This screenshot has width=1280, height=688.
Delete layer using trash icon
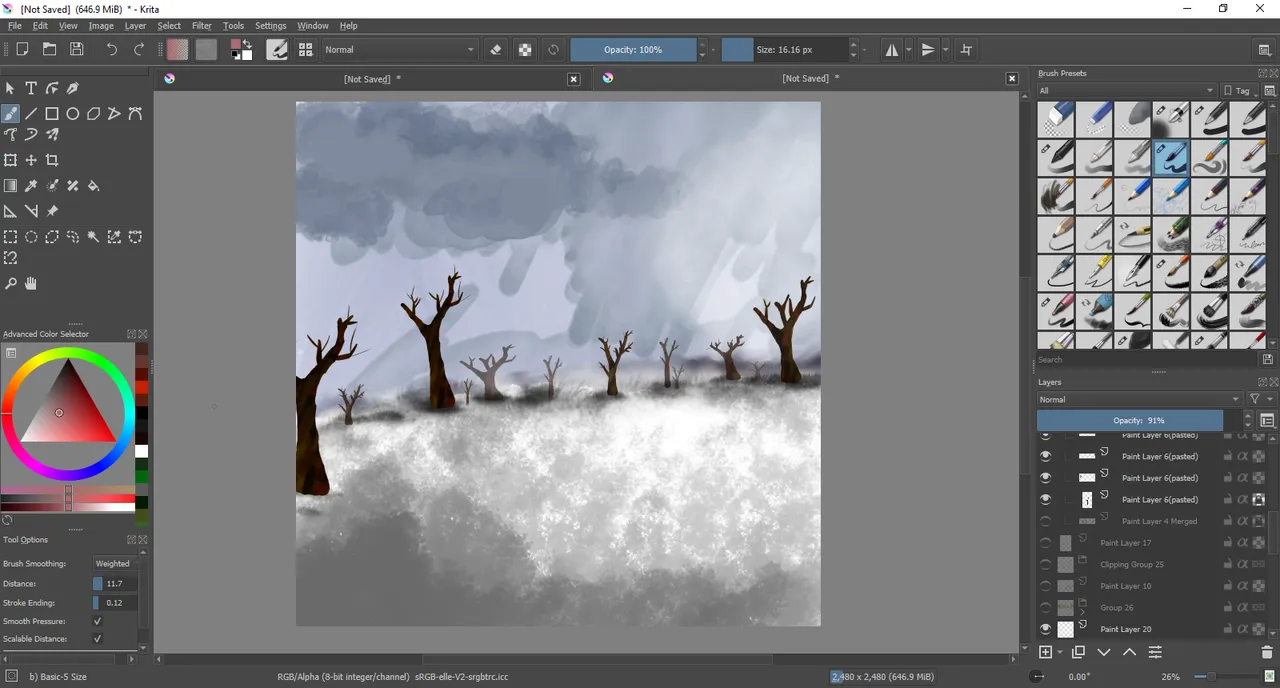1268,652
